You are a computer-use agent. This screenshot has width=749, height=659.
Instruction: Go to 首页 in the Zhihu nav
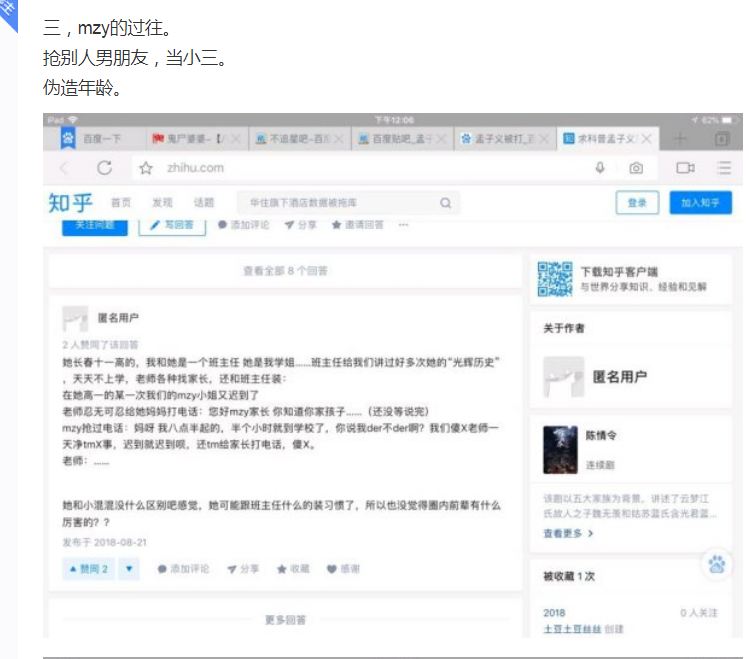tap(121, 203)
